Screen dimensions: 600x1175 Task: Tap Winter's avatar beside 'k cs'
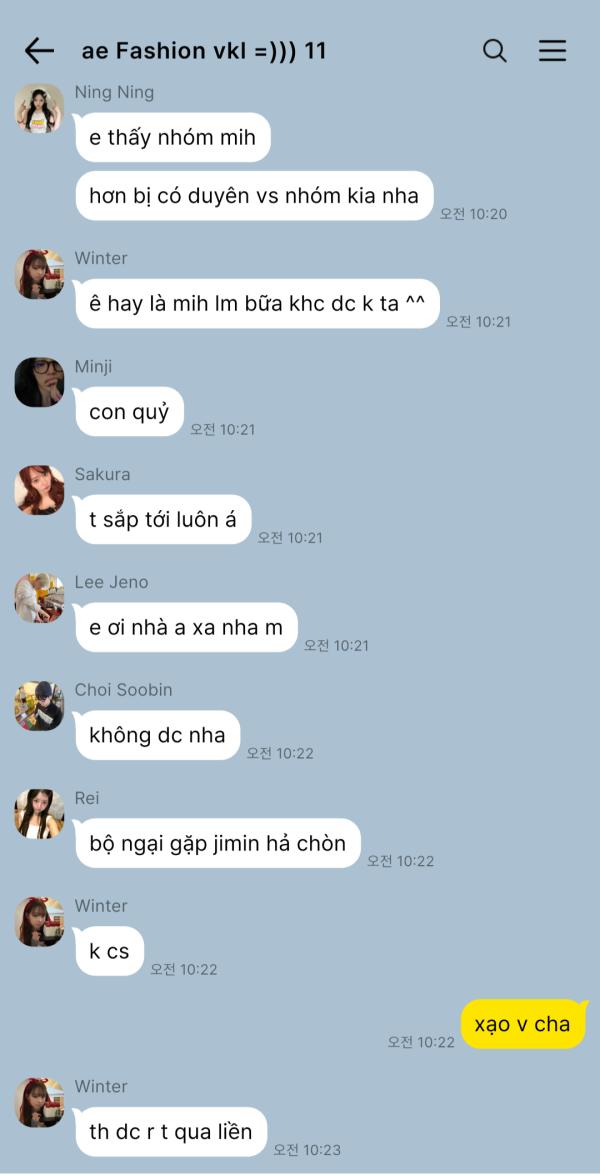(39, 922)
